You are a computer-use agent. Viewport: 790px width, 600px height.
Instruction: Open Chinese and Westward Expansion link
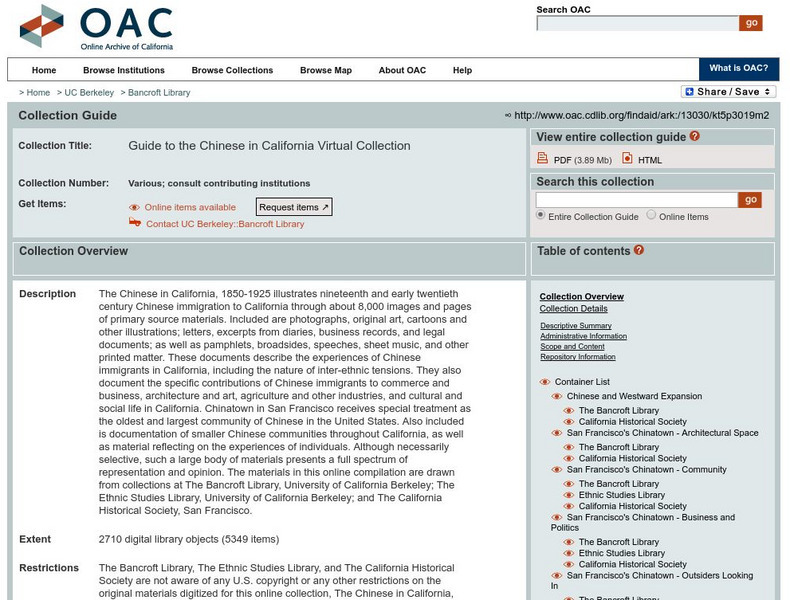point(634,396)
